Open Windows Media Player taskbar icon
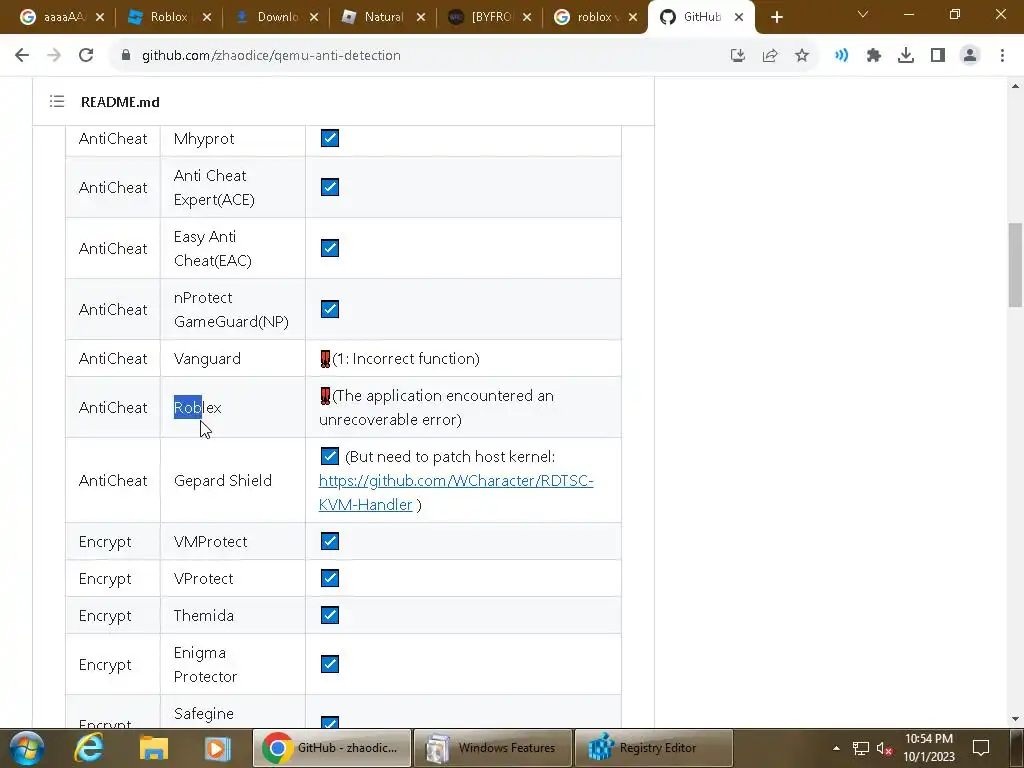1024x768 pixels. (217, 748)
